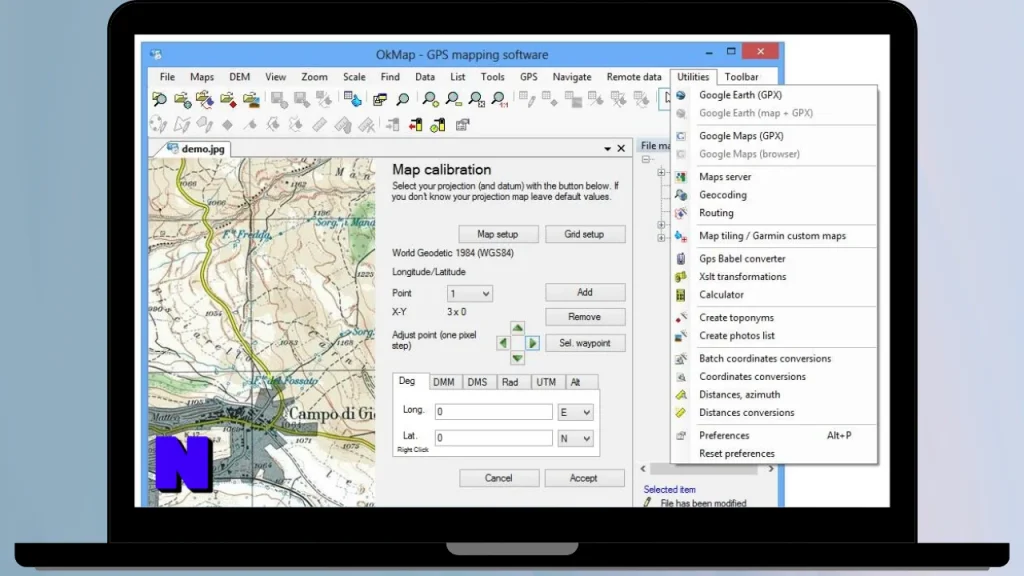Move calibration point down with green arrow
Image resolution: width=1024 pixels, height=576 pixels.
point(517,358)
